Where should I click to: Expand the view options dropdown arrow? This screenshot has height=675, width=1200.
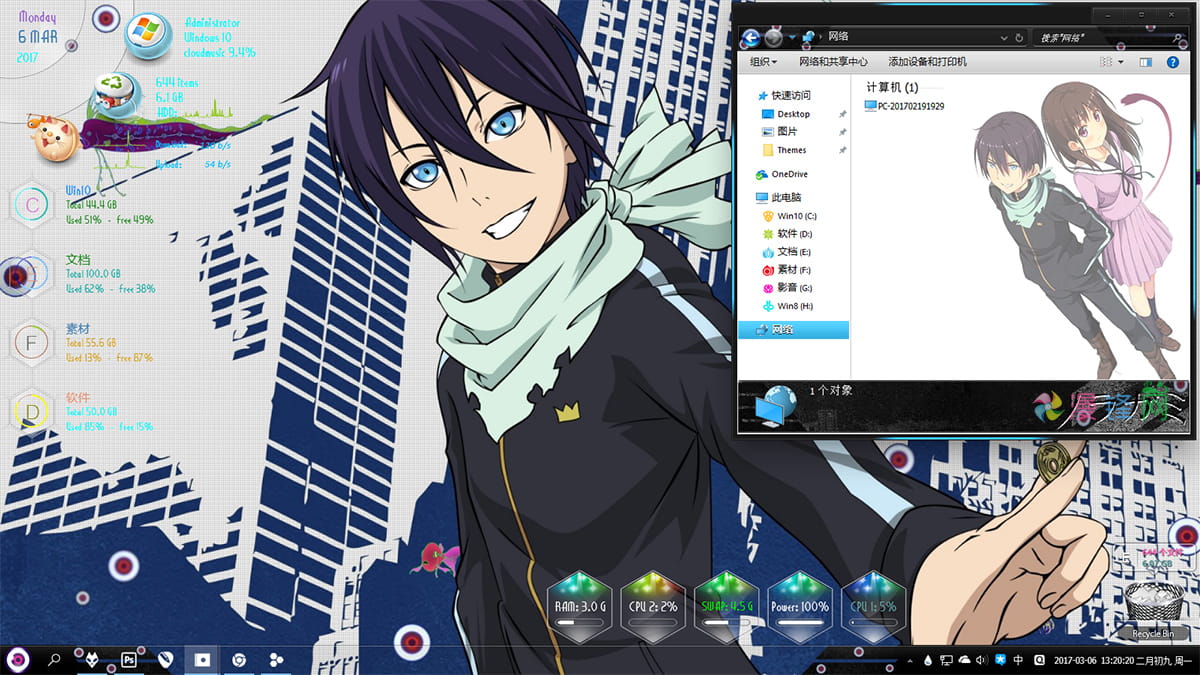(1121, 62)
